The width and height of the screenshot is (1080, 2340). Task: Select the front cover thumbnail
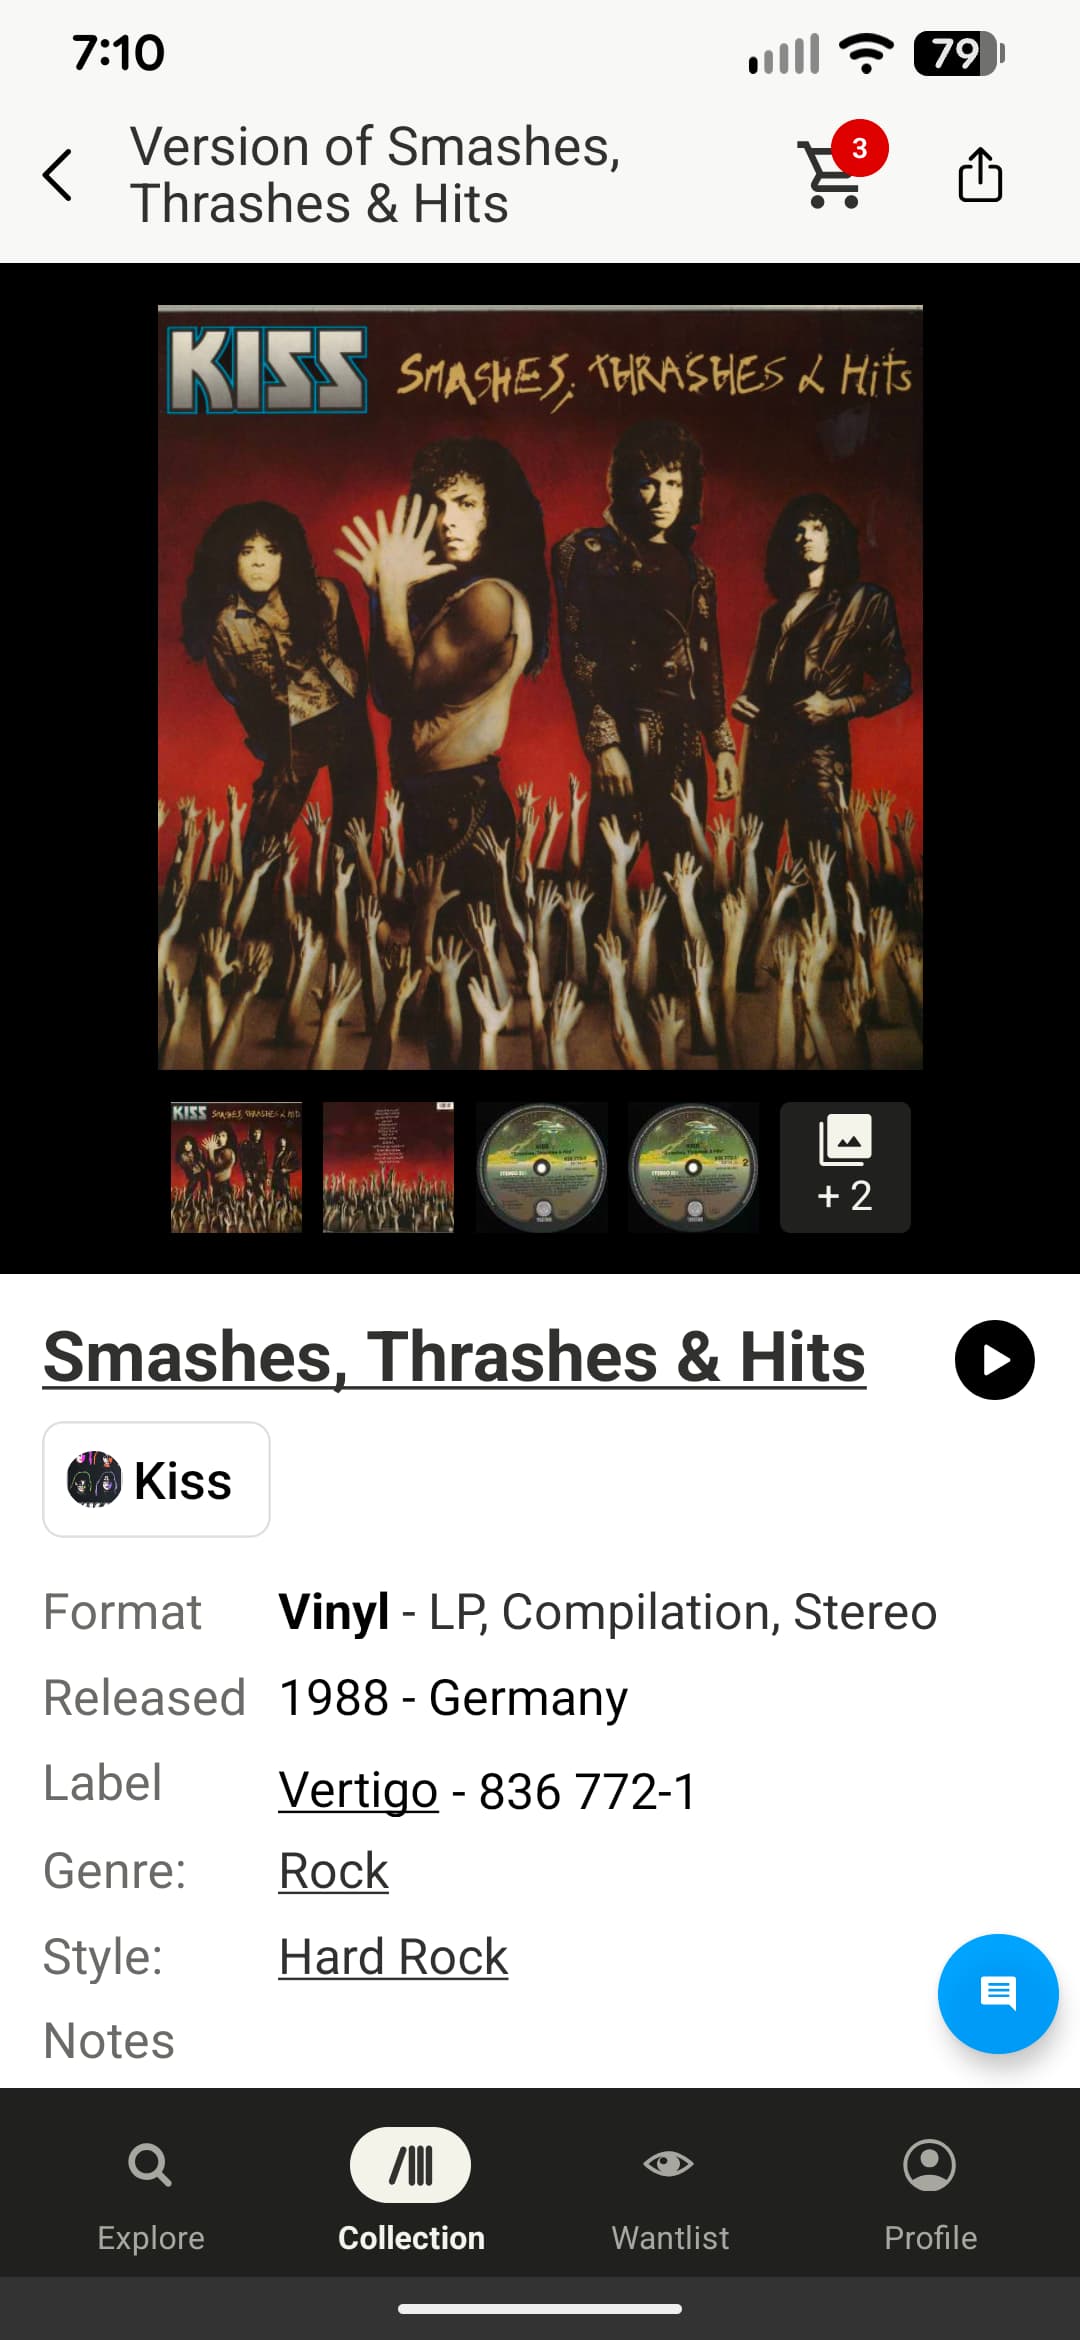click(236, 1167)
